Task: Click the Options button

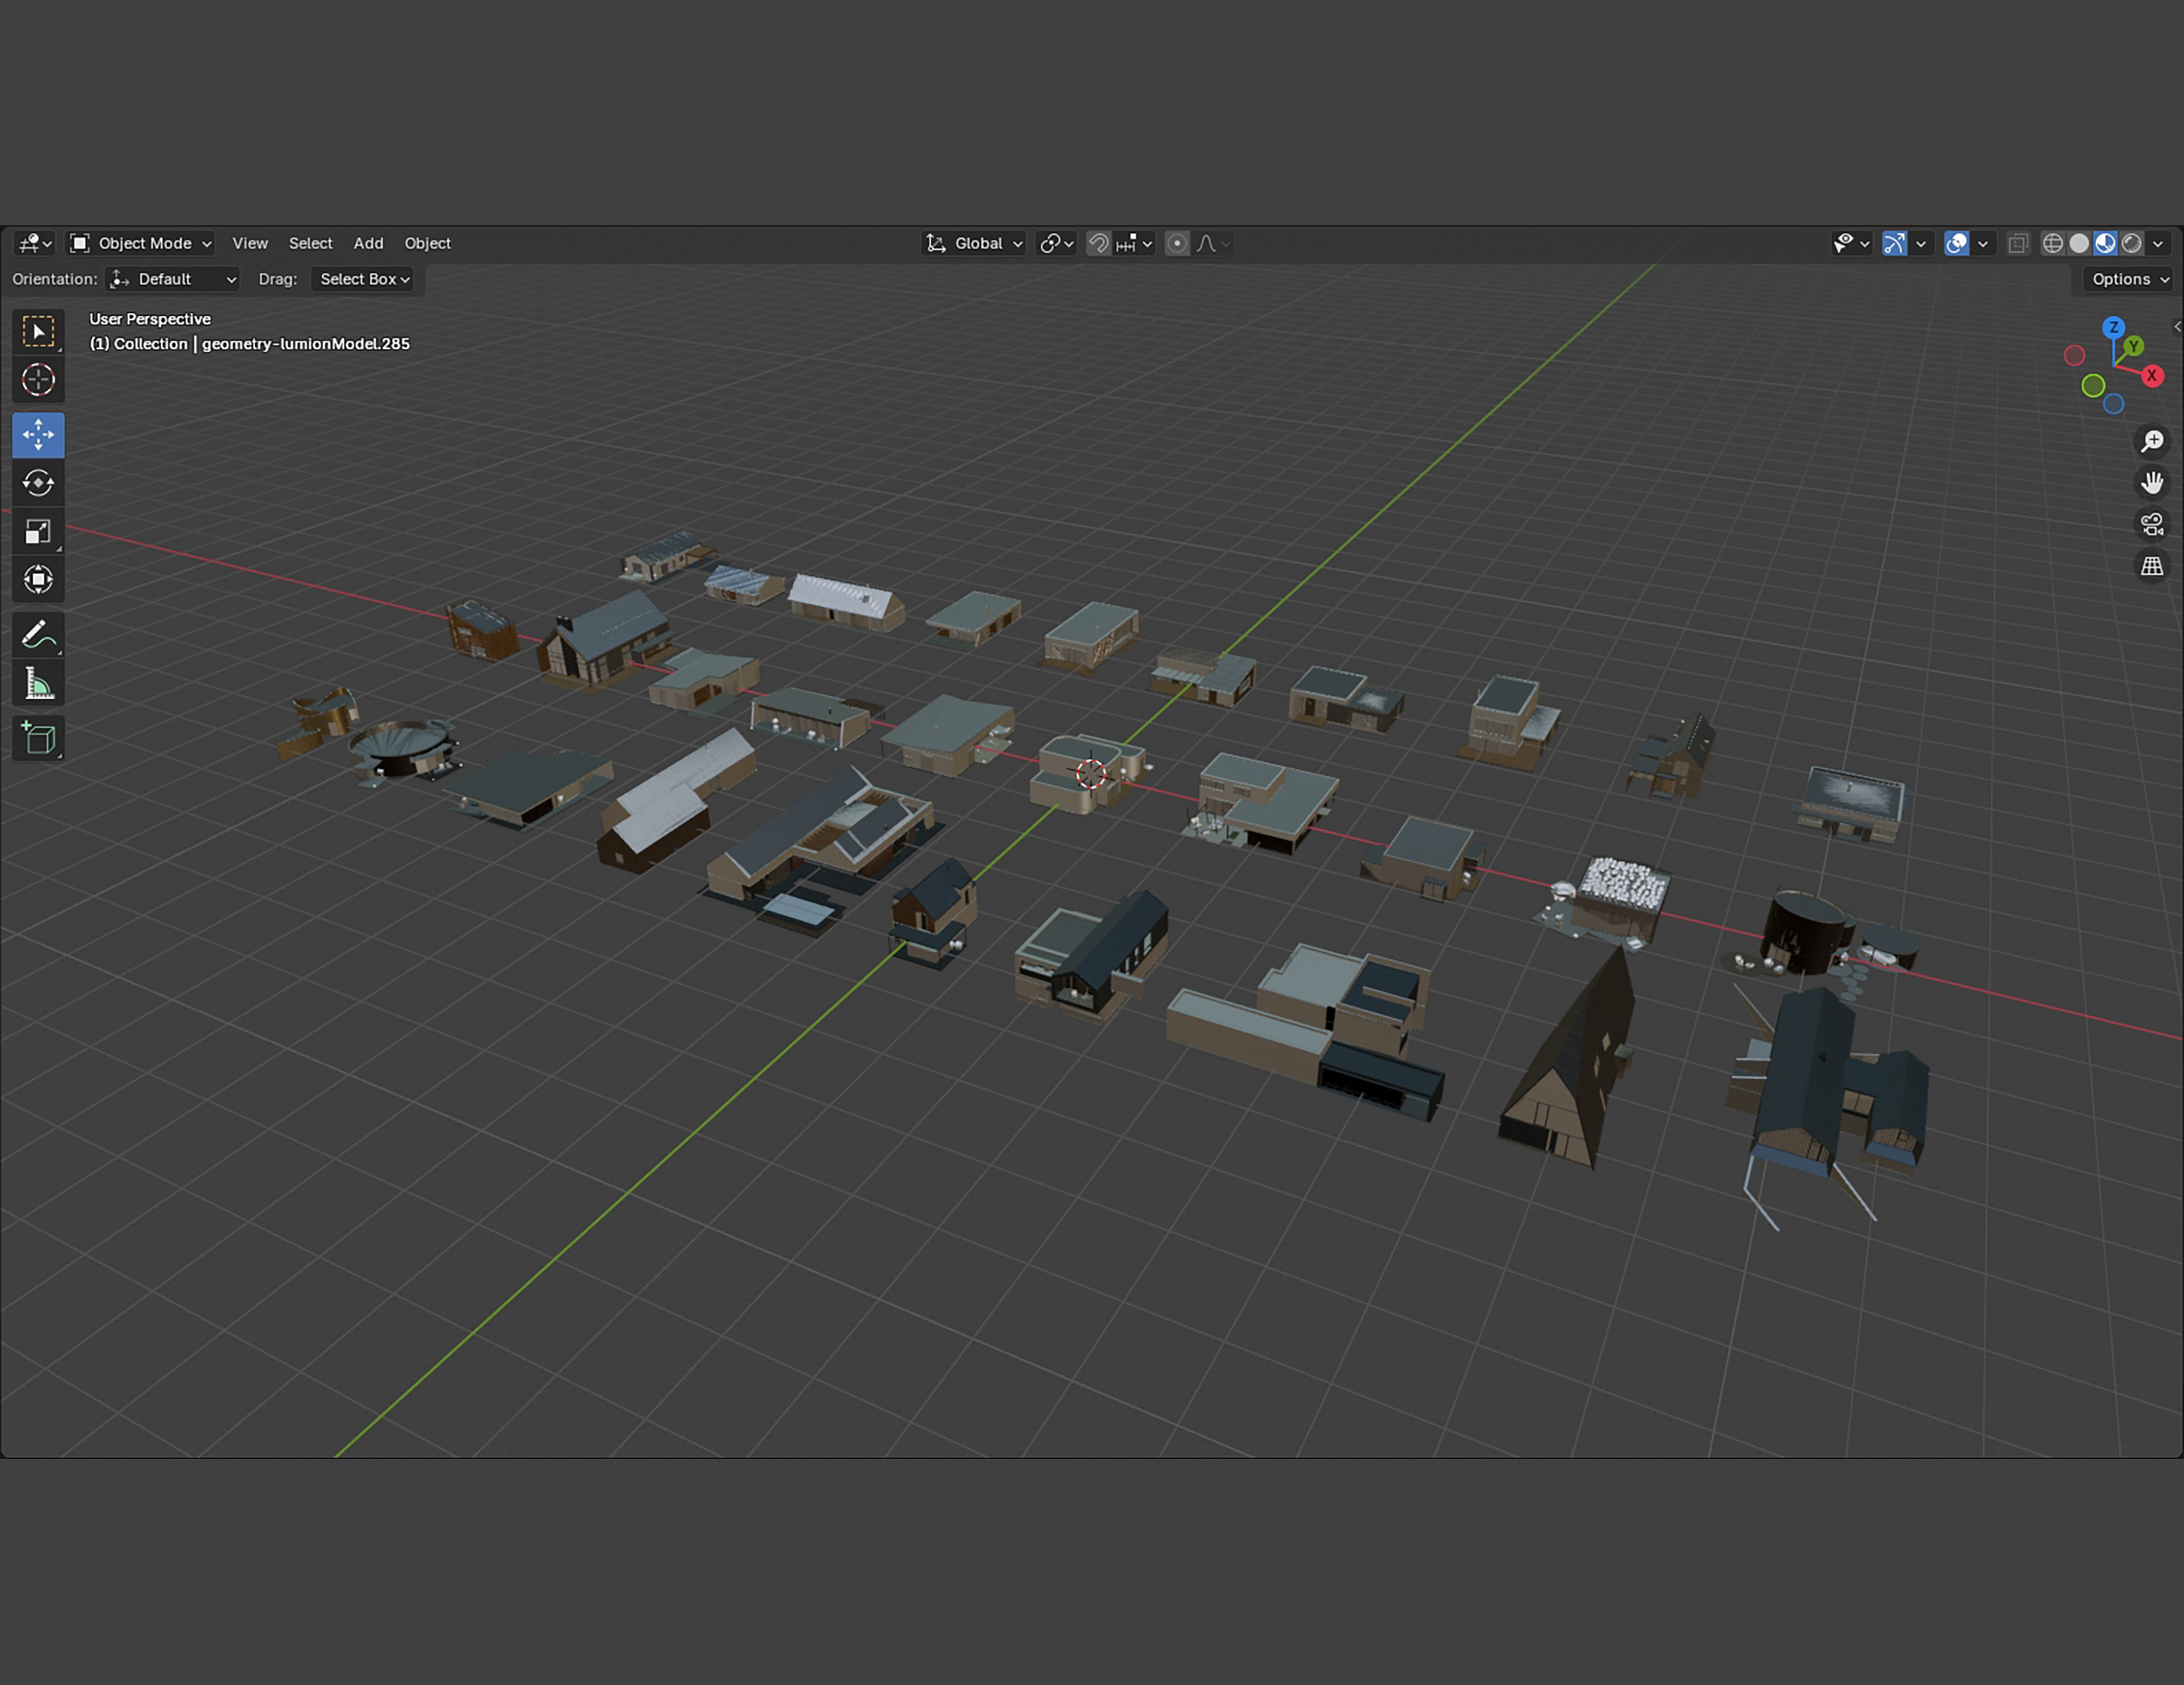Action: tap(2129, 279)
